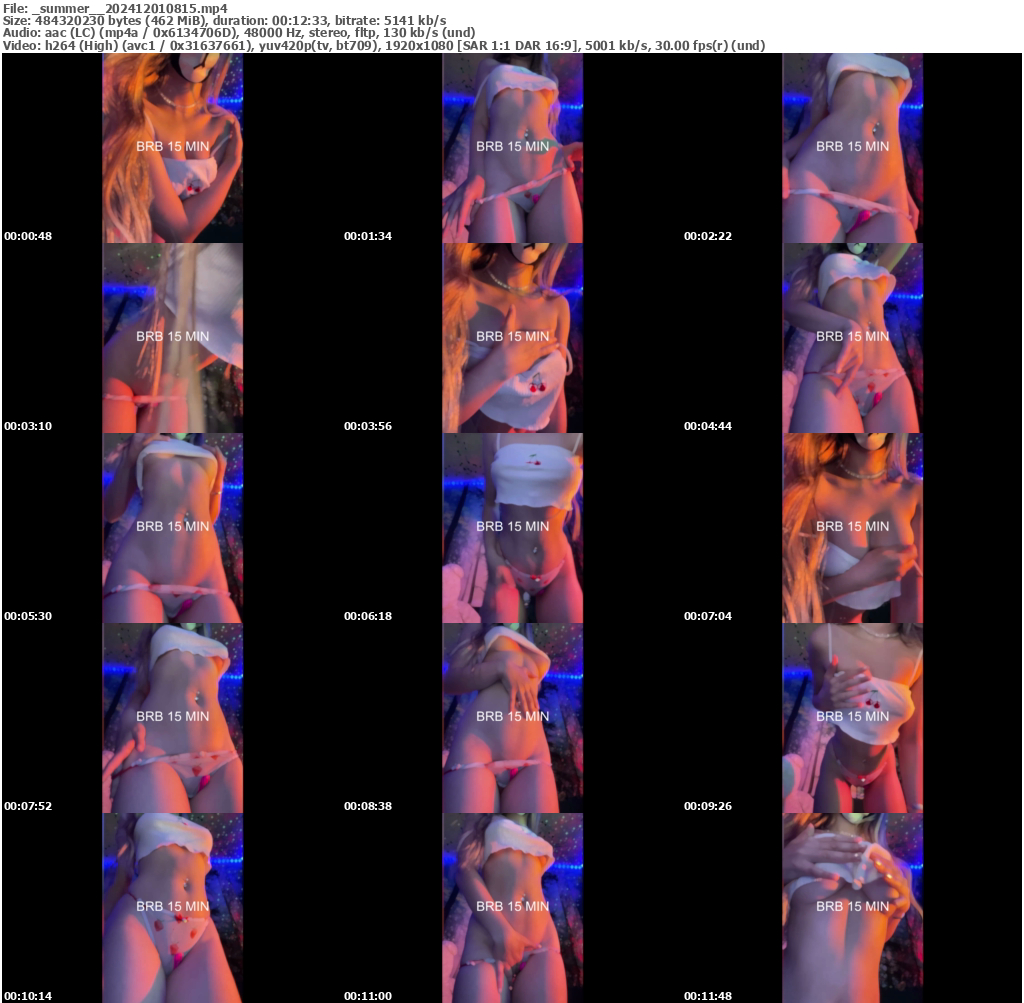Open the thumbnail at timestamp 00:04:44
1024x1003 pixels.
851,336
